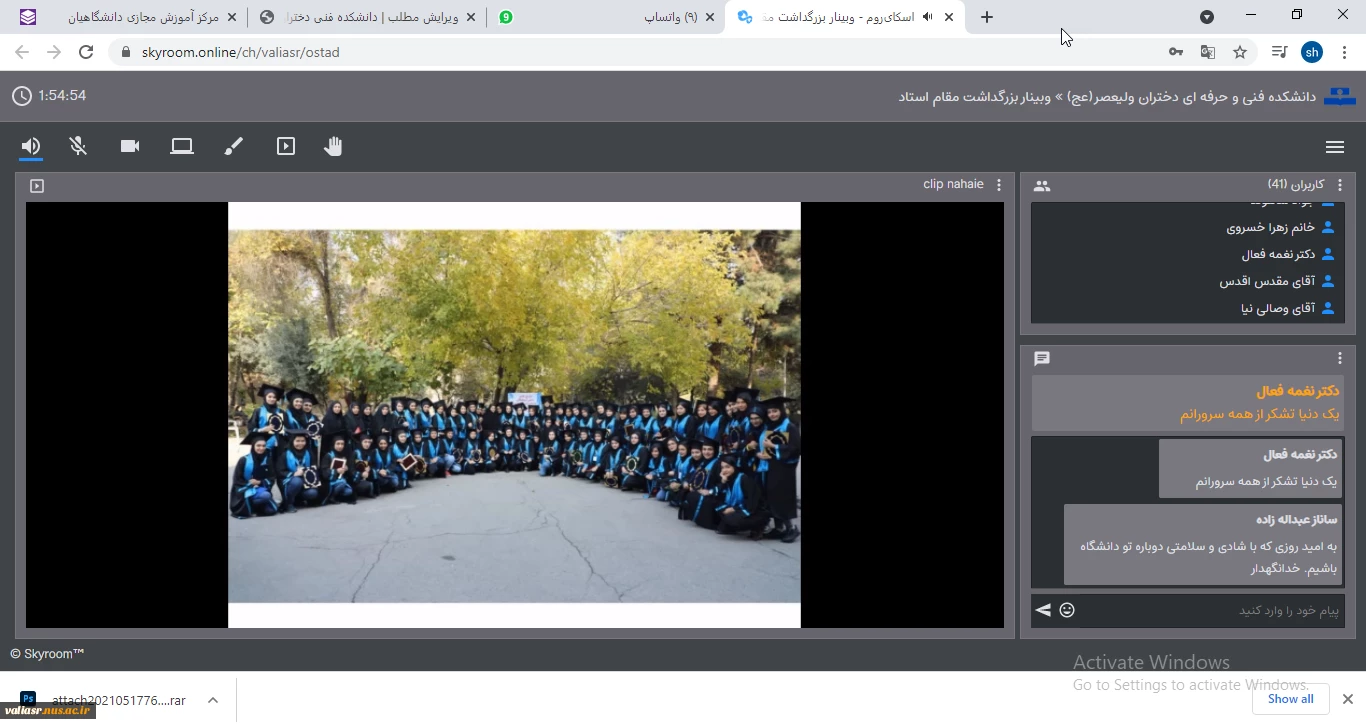Click the graduation group photo in clip
This screenshot has width=1366, height=728.
coord(514,416)
